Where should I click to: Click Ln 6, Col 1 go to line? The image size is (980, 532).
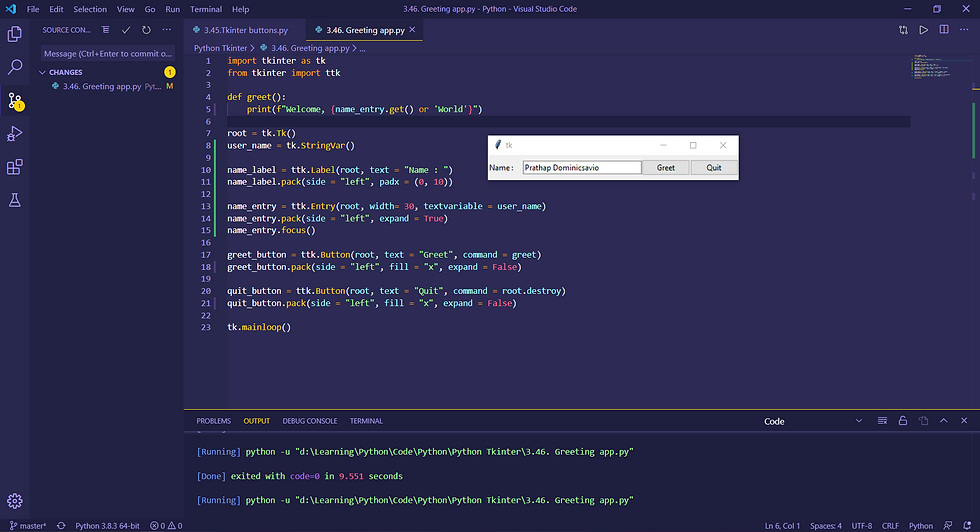(x=782, y=526)
